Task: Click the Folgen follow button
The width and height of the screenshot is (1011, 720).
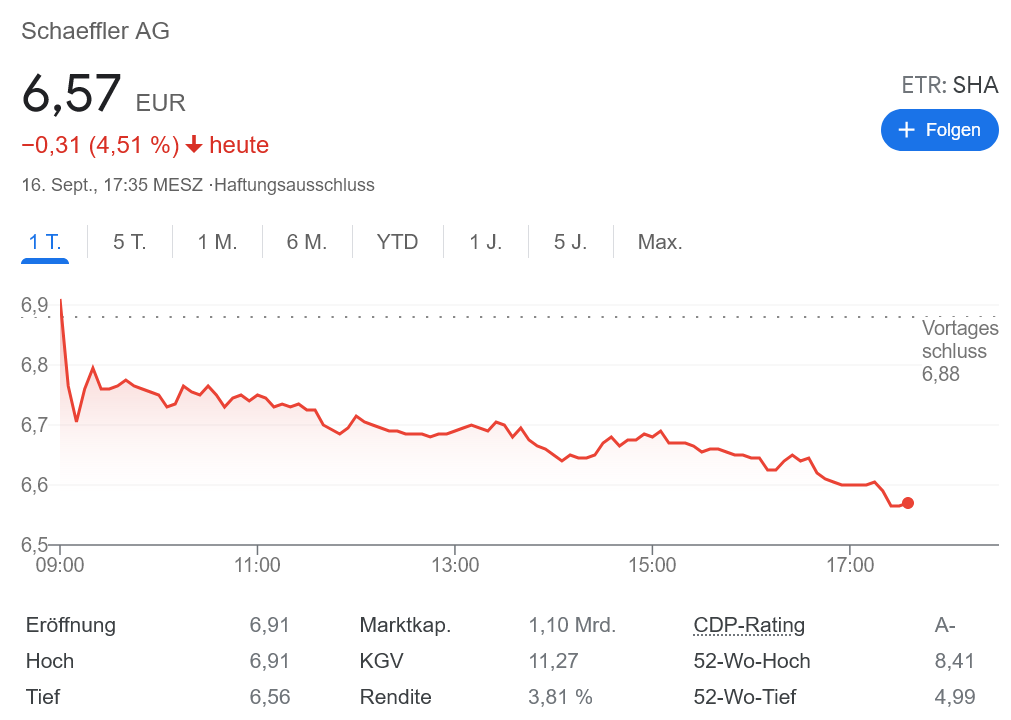Action: click(x=939, y=130)
